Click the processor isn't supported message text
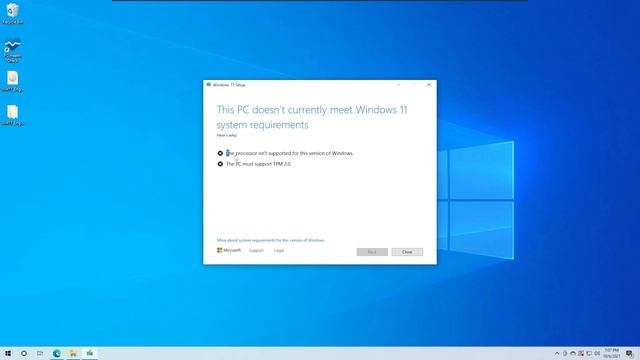Viewport: 640px width, 360px height. pyautogui.click(x=290, y=153)
